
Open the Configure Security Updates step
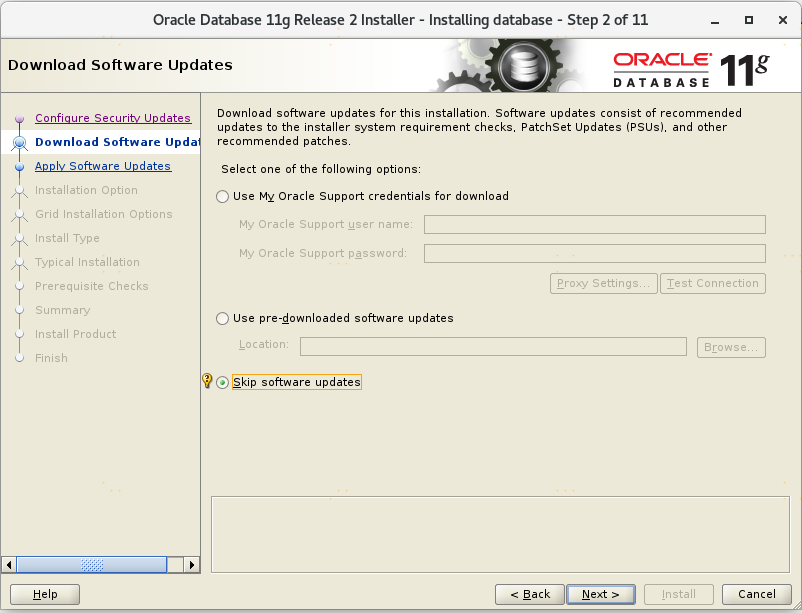tap(112, 118)
